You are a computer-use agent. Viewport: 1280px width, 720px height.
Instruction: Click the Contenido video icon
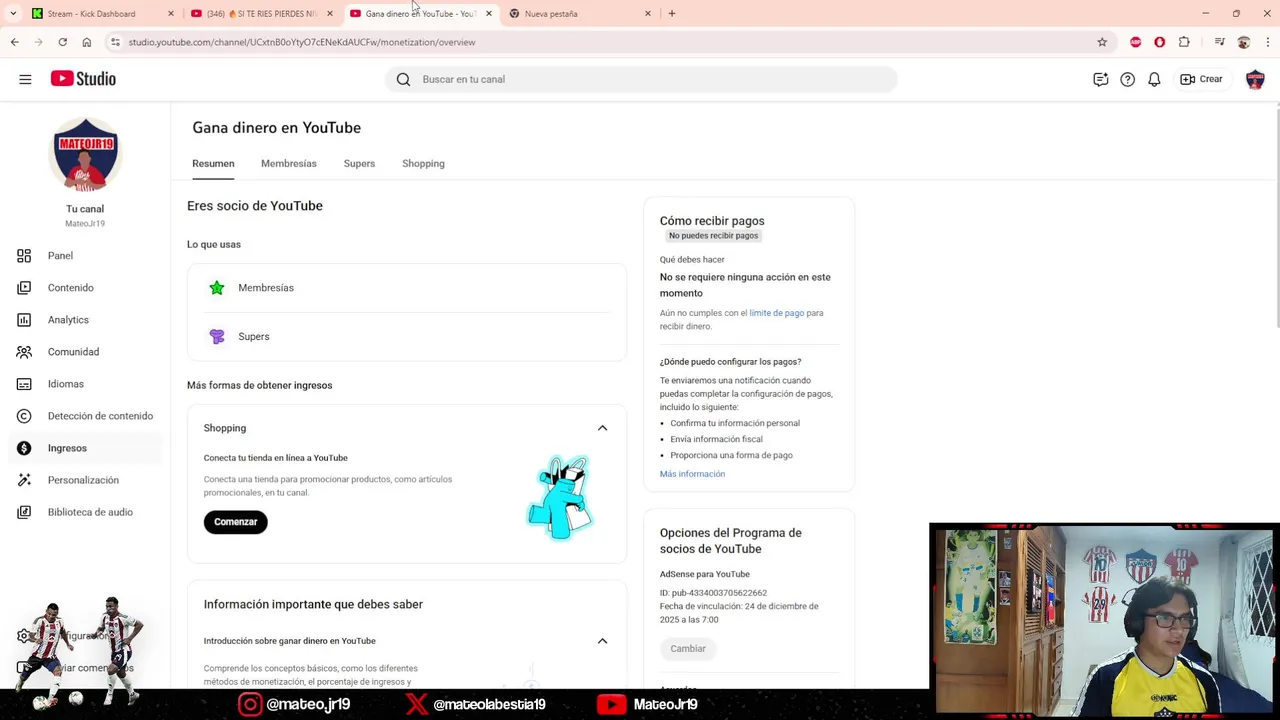24,288
